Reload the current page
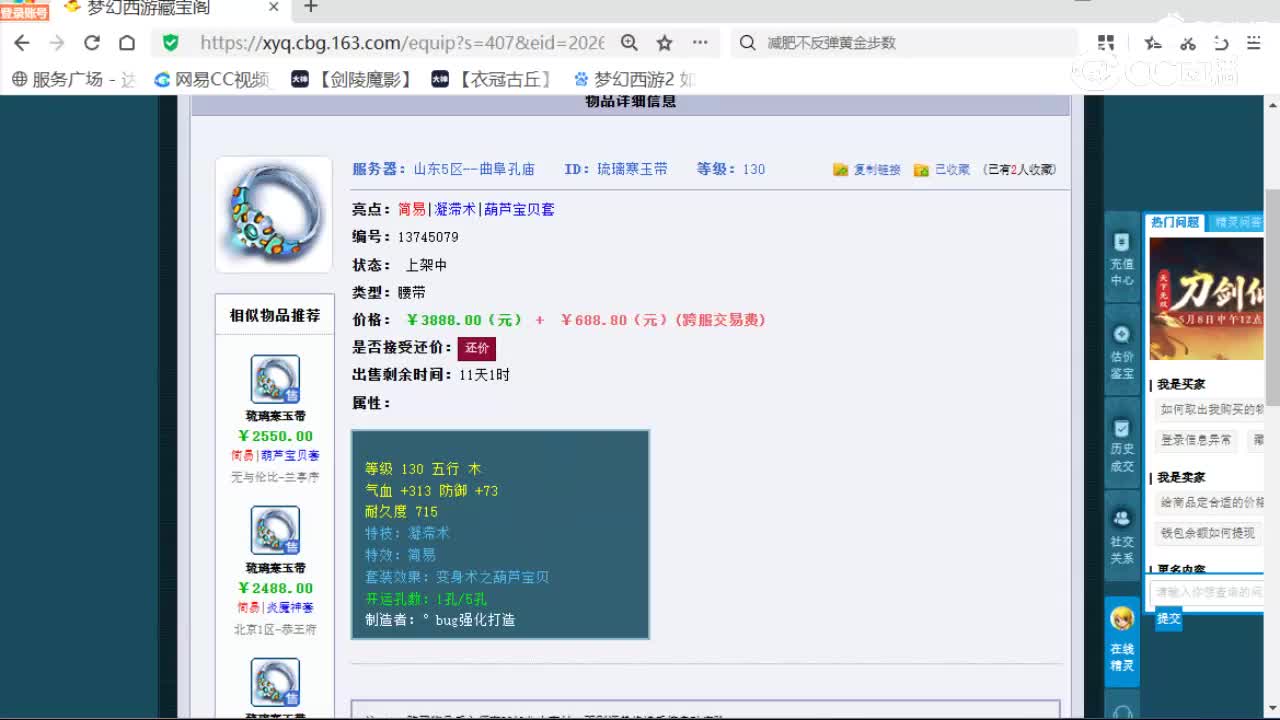This screenshot has width=1280, height=720. 92,43
